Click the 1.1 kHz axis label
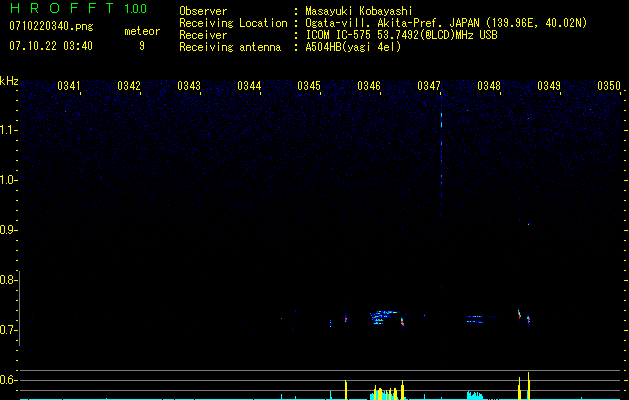Viewport: 629px width, 400px height. [9, 130]
